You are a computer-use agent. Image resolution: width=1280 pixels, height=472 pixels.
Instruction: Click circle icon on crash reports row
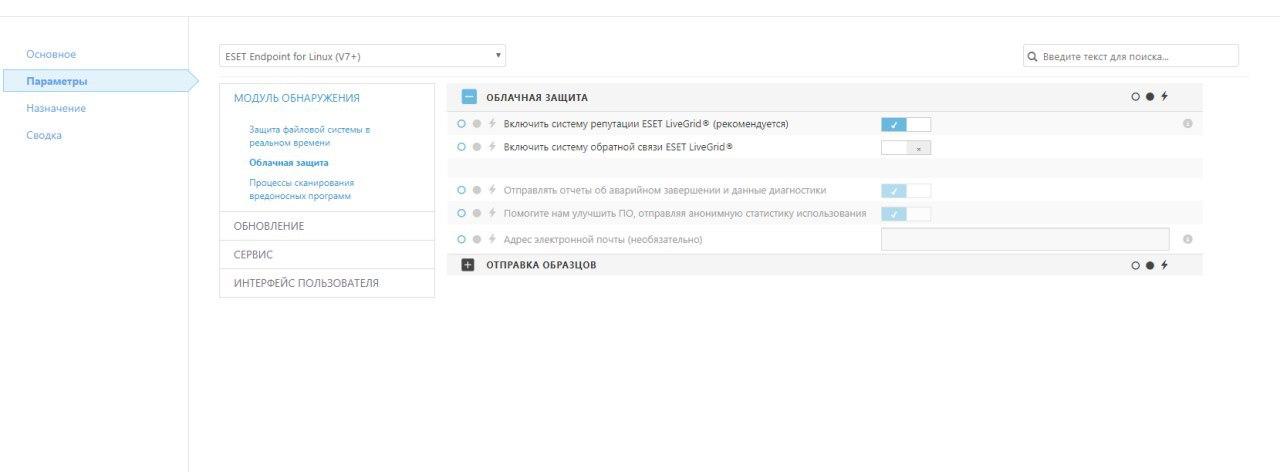[461, 190]
